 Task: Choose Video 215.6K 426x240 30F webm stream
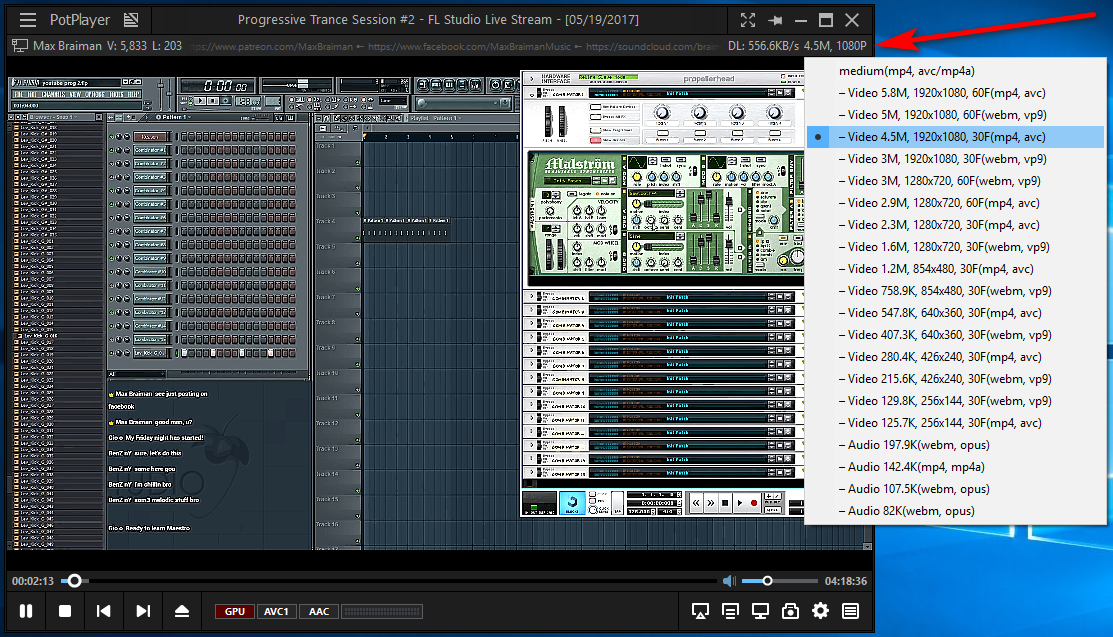click(x=955, y=379)
